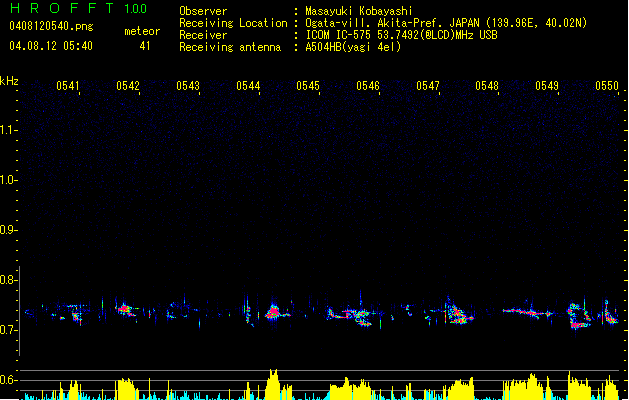The height and width of the screenshot is (400, 629).
Task: Click the meteor echo near 0542
Action: [125, 310]
